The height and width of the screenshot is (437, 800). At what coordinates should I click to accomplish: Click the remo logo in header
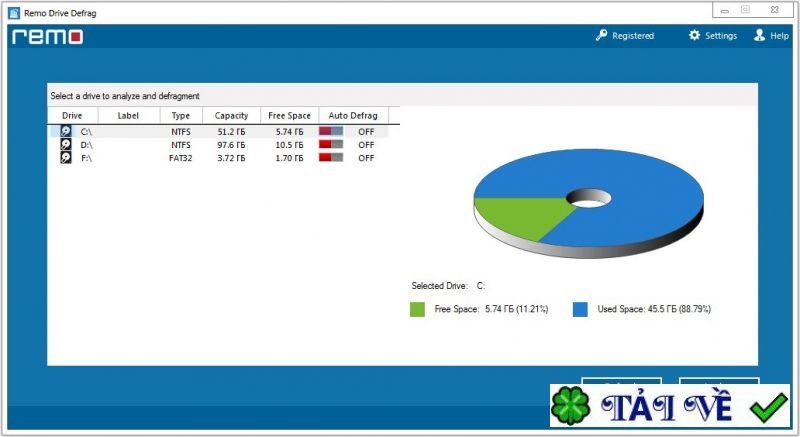47,37
